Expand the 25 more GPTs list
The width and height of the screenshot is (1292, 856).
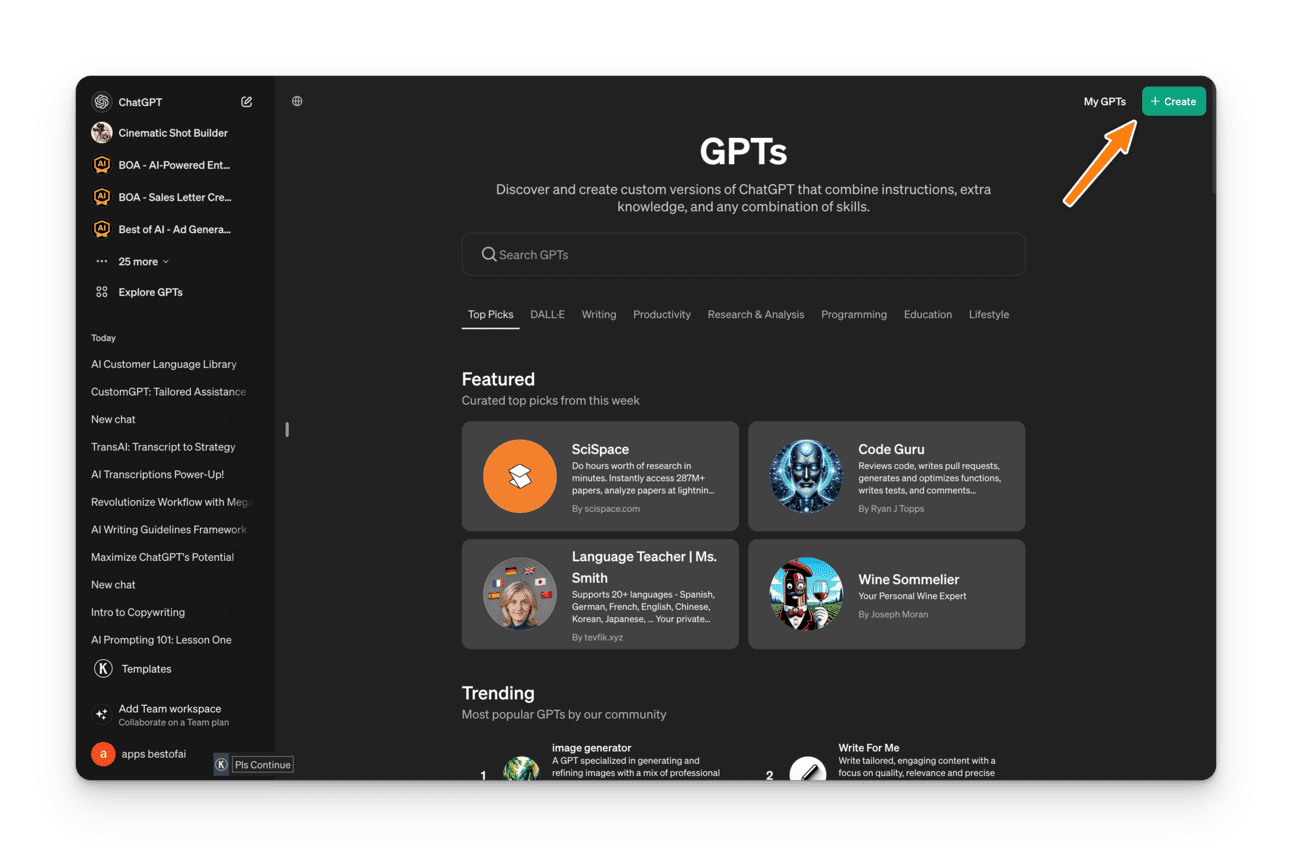pyautogui.click(x=143, y=262)
